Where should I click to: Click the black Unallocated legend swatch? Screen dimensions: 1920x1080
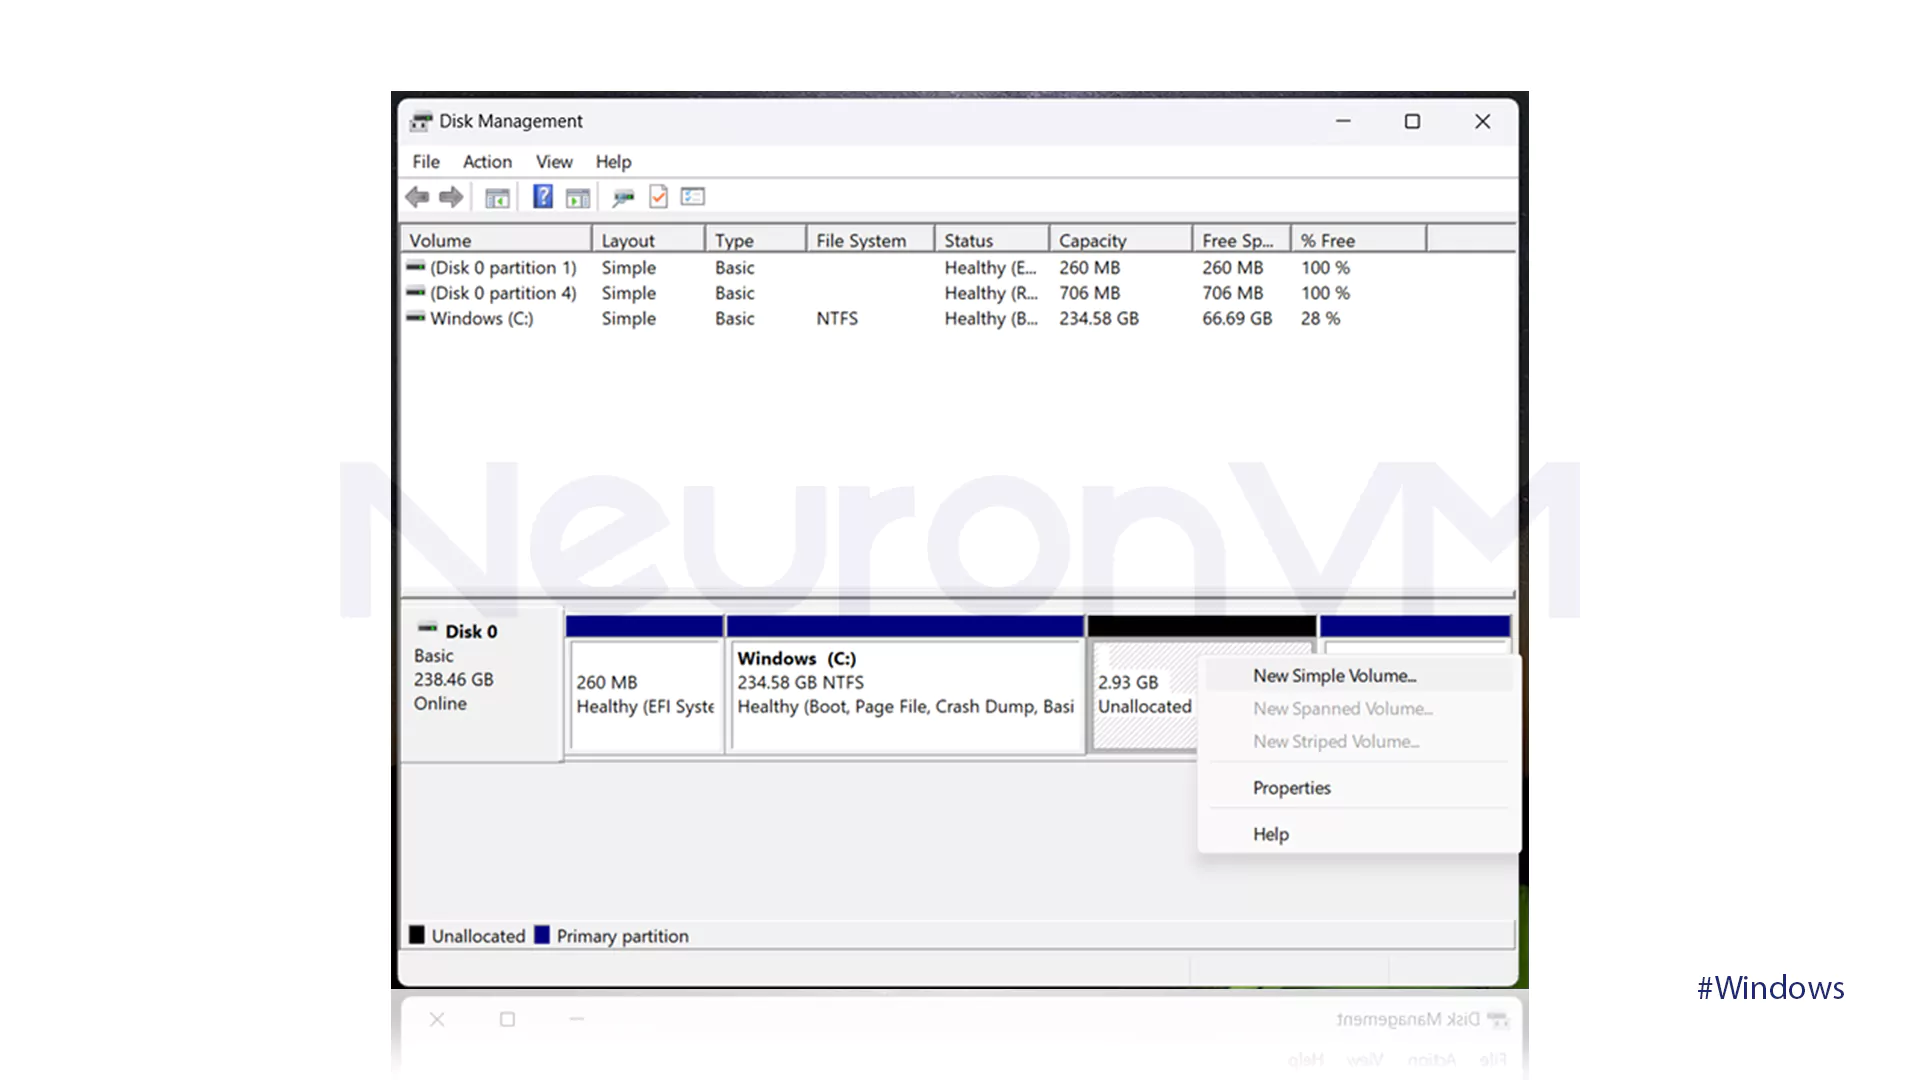click(x=417, y=935)
